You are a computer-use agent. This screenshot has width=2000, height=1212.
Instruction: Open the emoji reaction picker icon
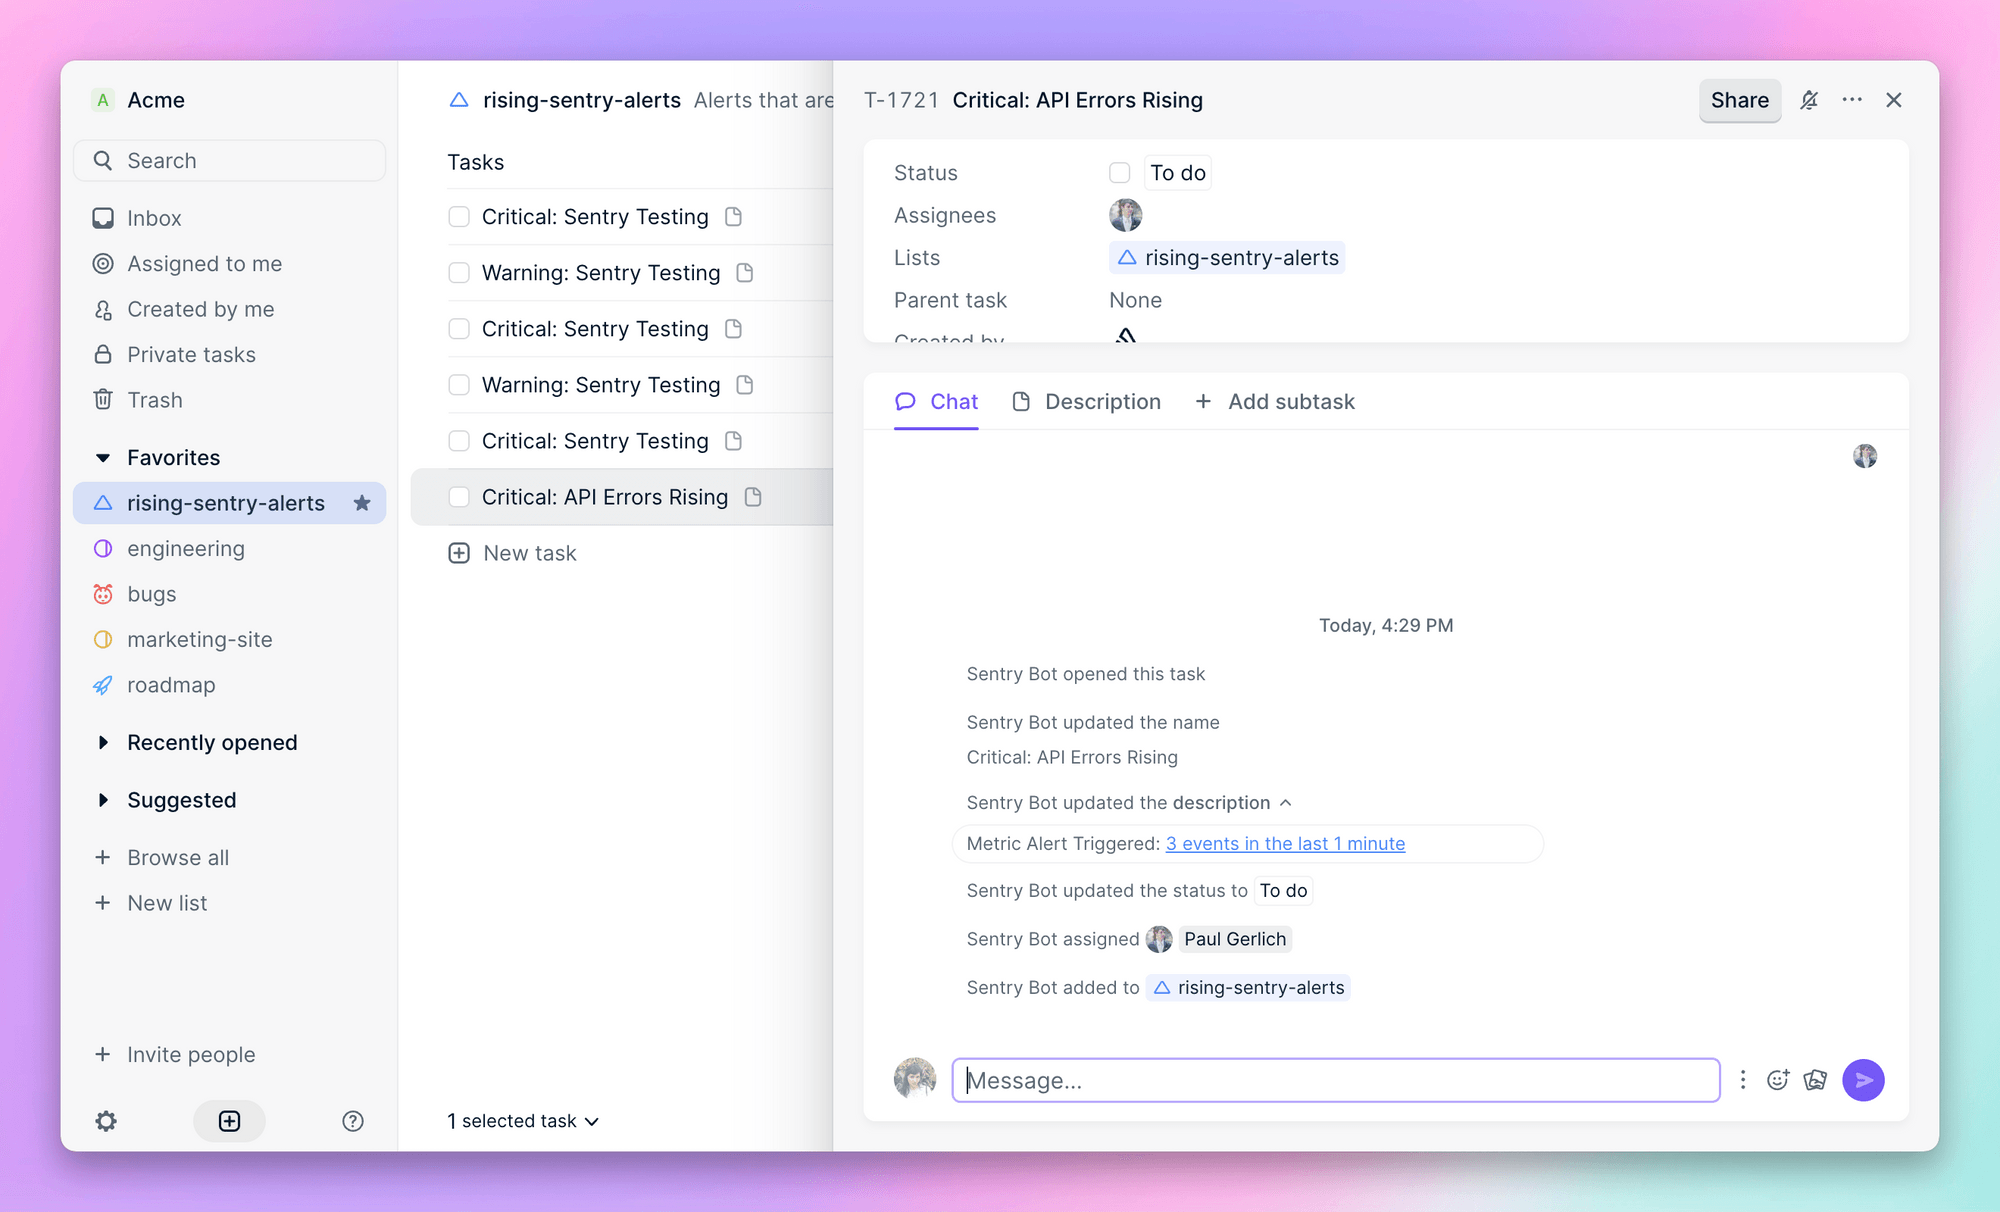[1777, 1080]
